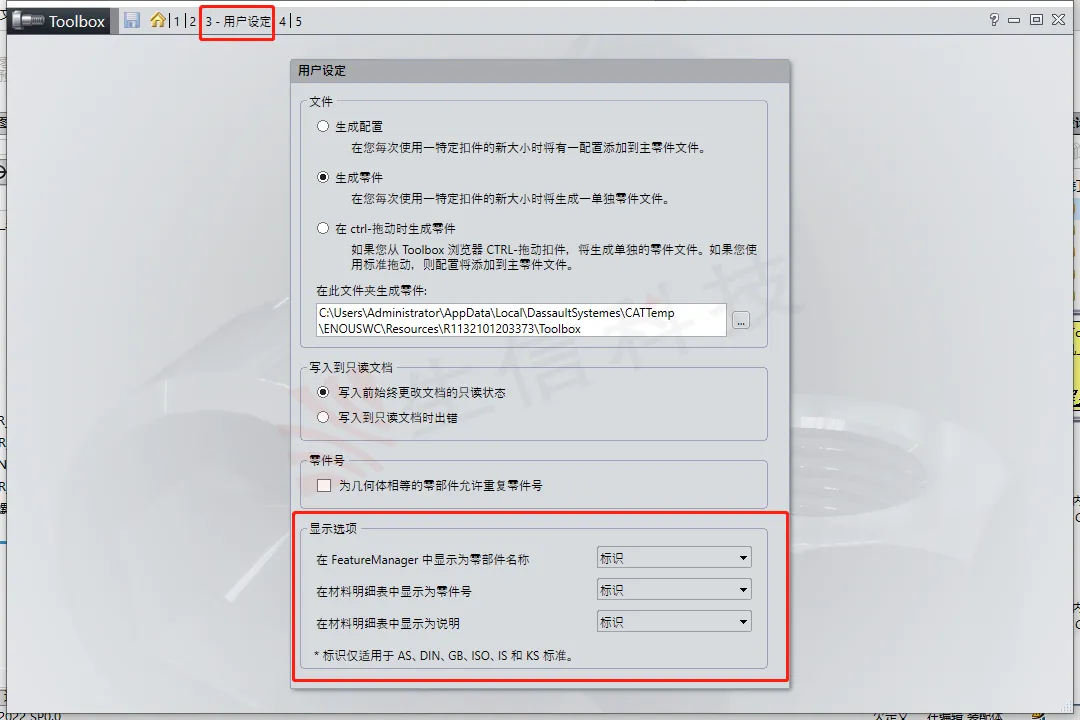Open 在材料明细表中显示为零件号 dropdown
The width and height of the screenshot is (1080, 720).
[674, 590]
